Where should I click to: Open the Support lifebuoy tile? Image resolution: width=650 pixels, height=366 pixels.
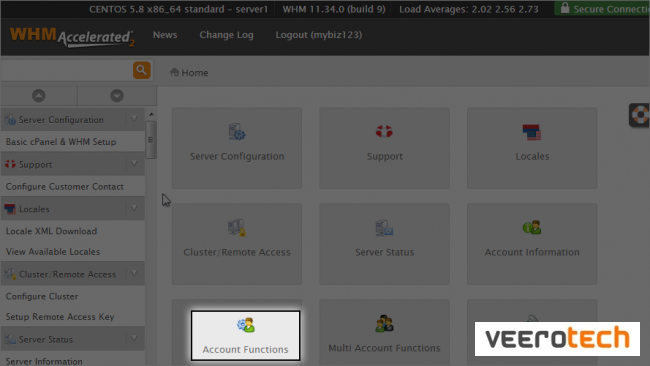point(384,148)
